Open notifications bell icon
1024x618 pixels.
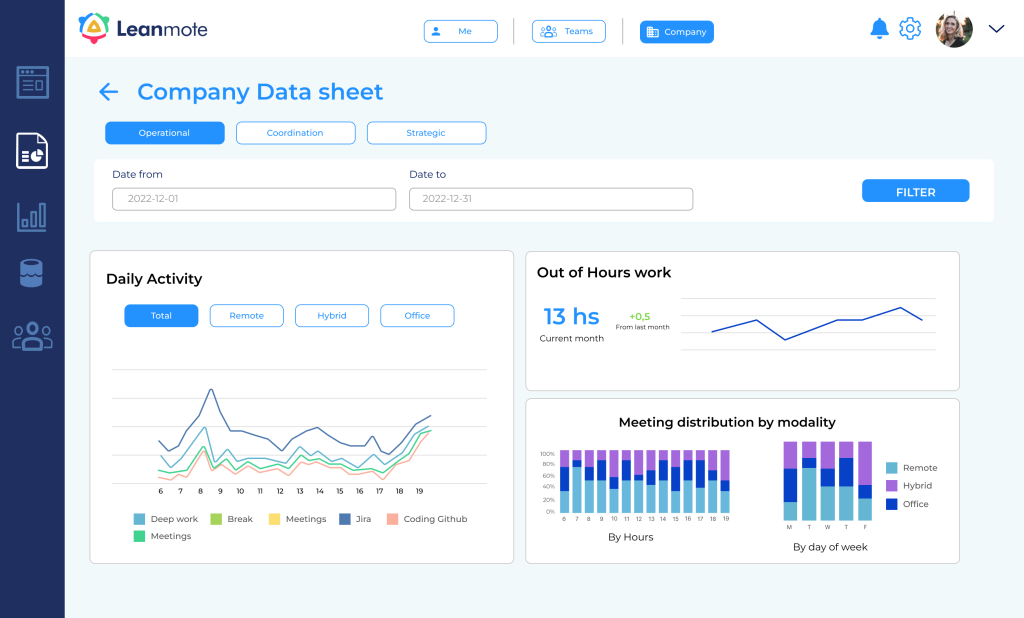[x=880, y=29]
